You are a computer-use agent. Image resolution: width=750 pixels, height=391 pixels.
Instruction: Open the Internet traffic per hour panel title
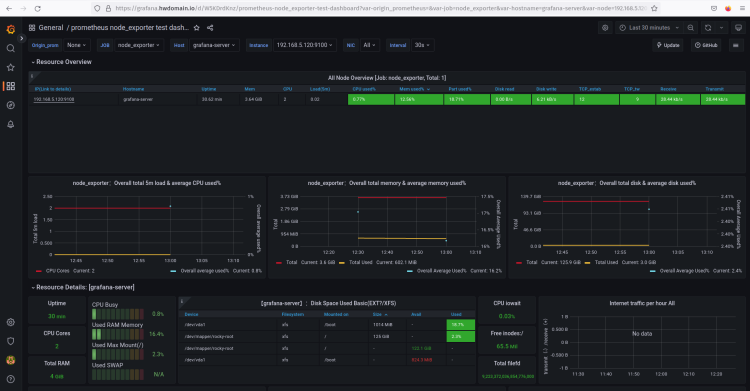tap(642, 303)
